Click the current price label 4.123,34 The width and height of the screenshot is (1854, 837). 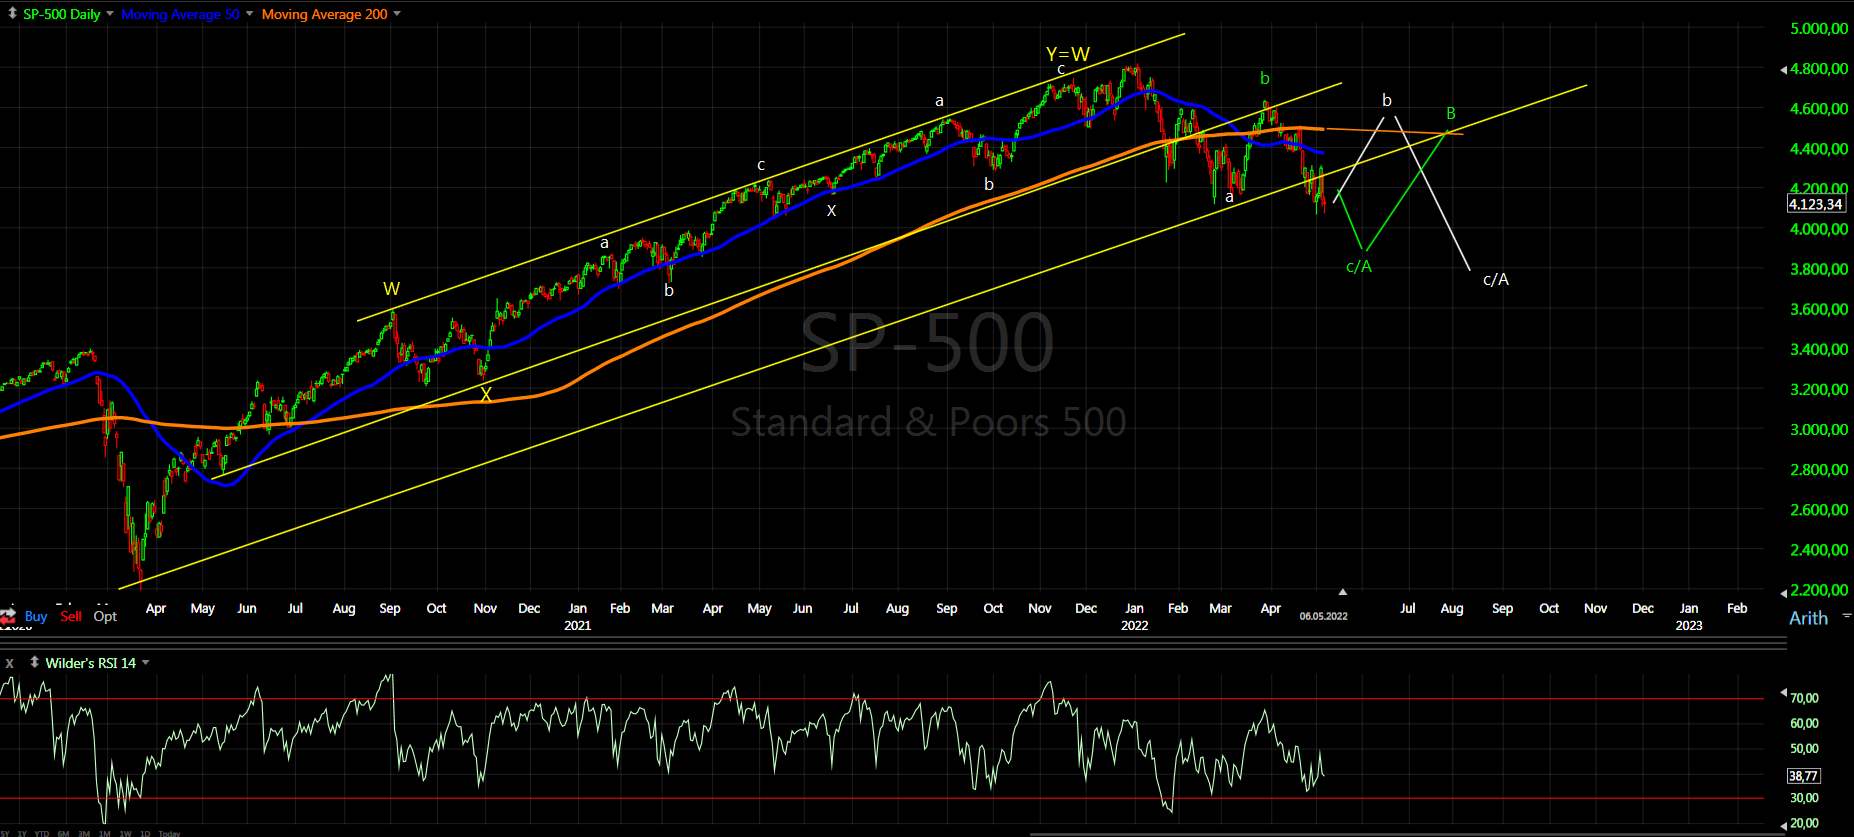pyautogui.click(x=1816, y=204)
